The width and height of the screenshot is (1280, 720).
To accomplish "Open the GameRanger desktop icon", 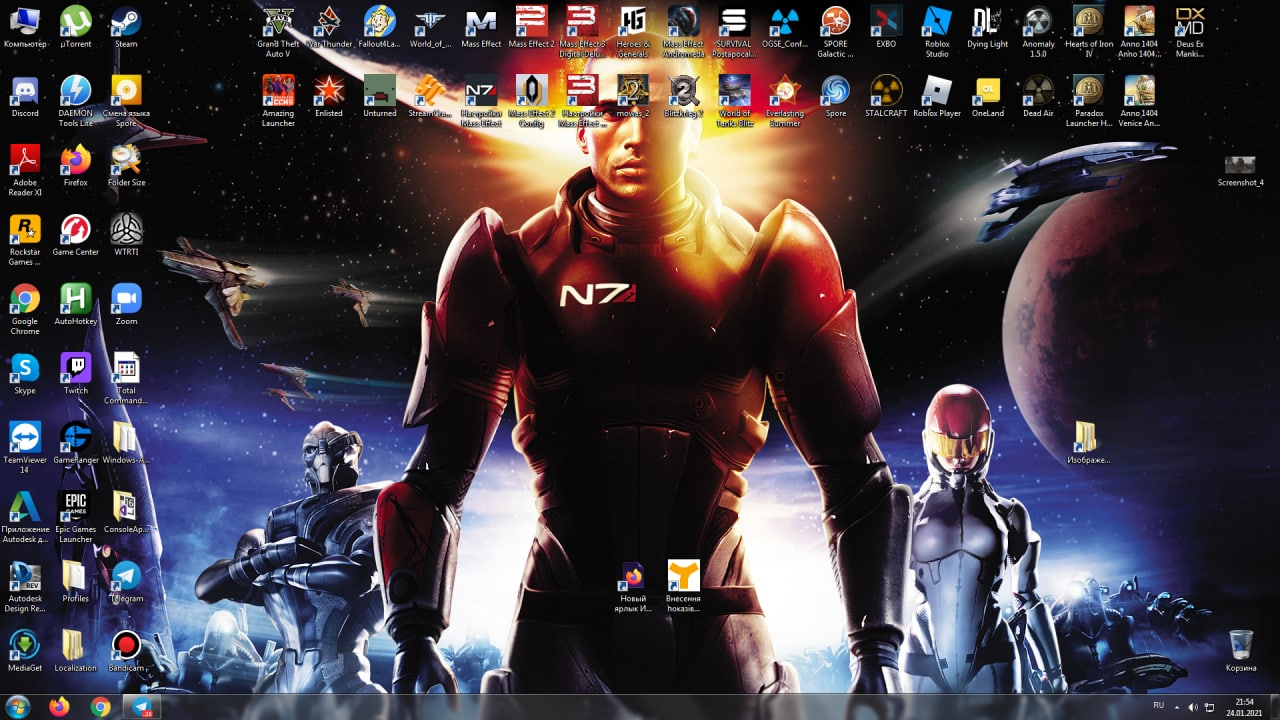I will pyautogui.click(x=76, y=443).
